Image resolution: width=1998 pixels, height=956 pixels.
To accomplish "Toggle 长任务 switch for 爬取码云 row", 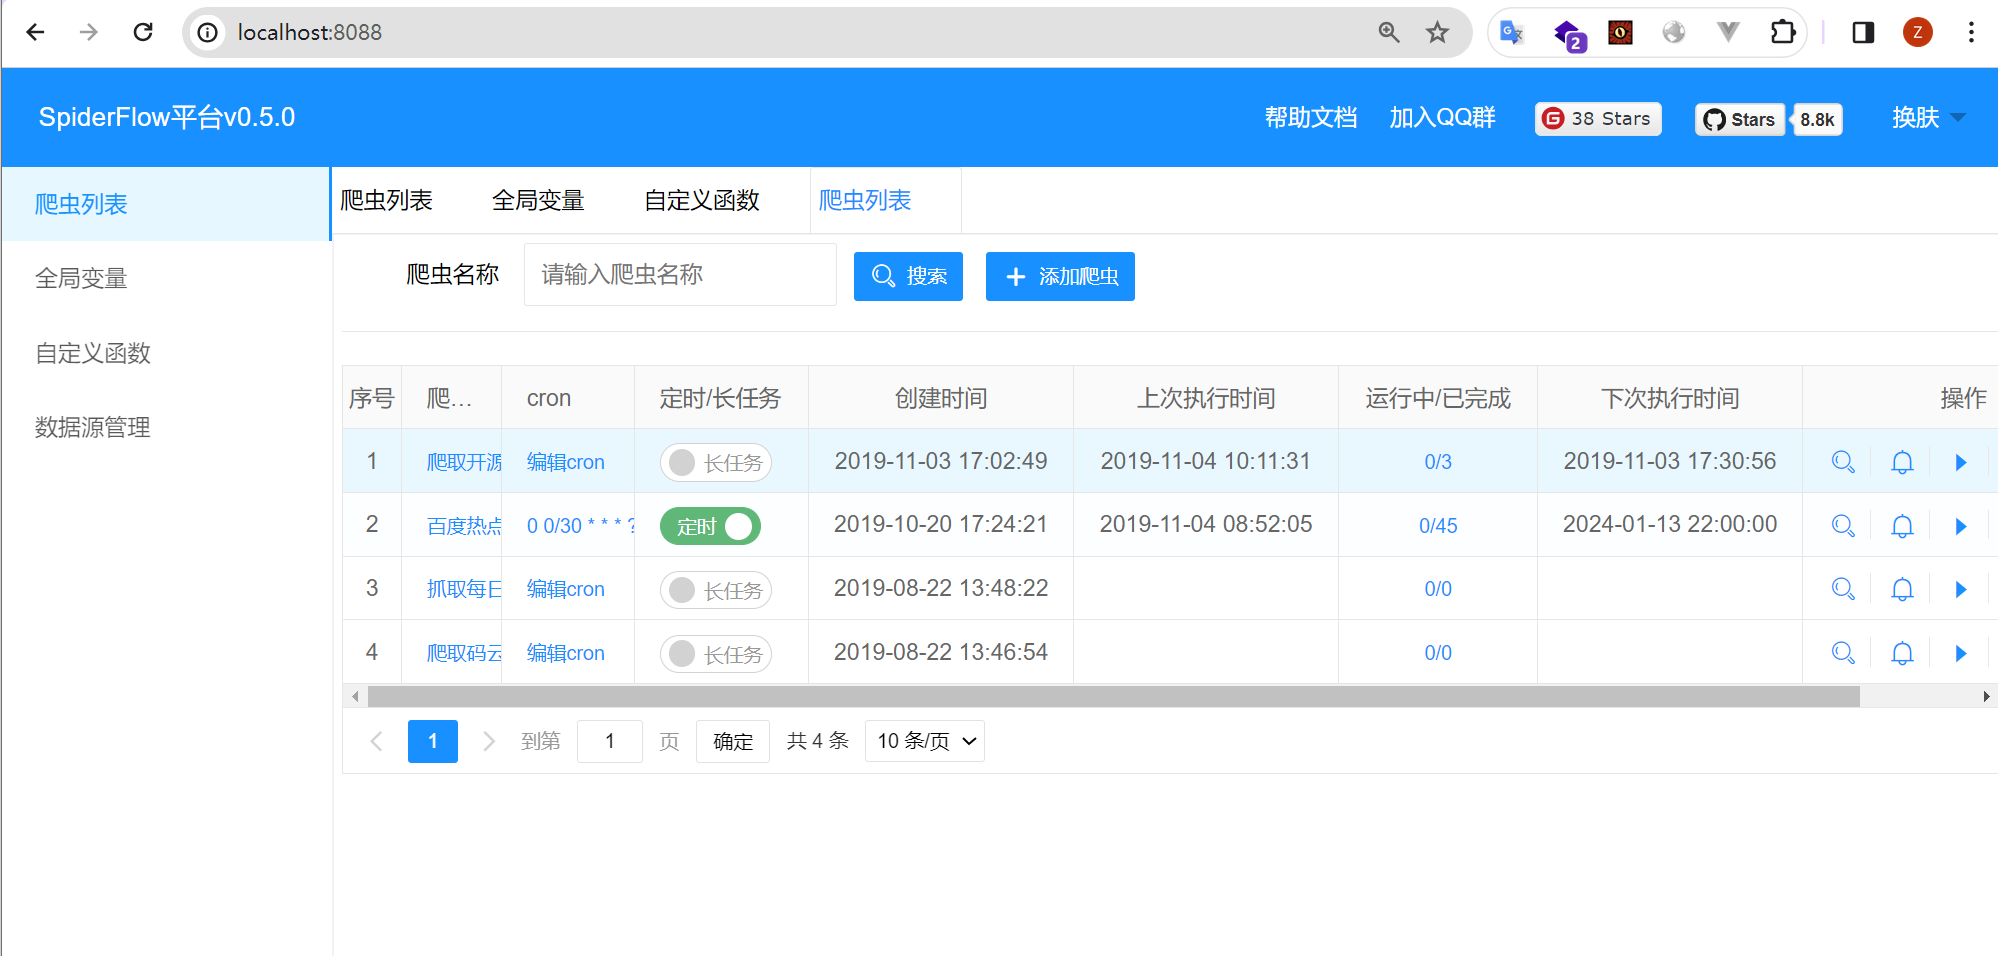I will [715, 653].
